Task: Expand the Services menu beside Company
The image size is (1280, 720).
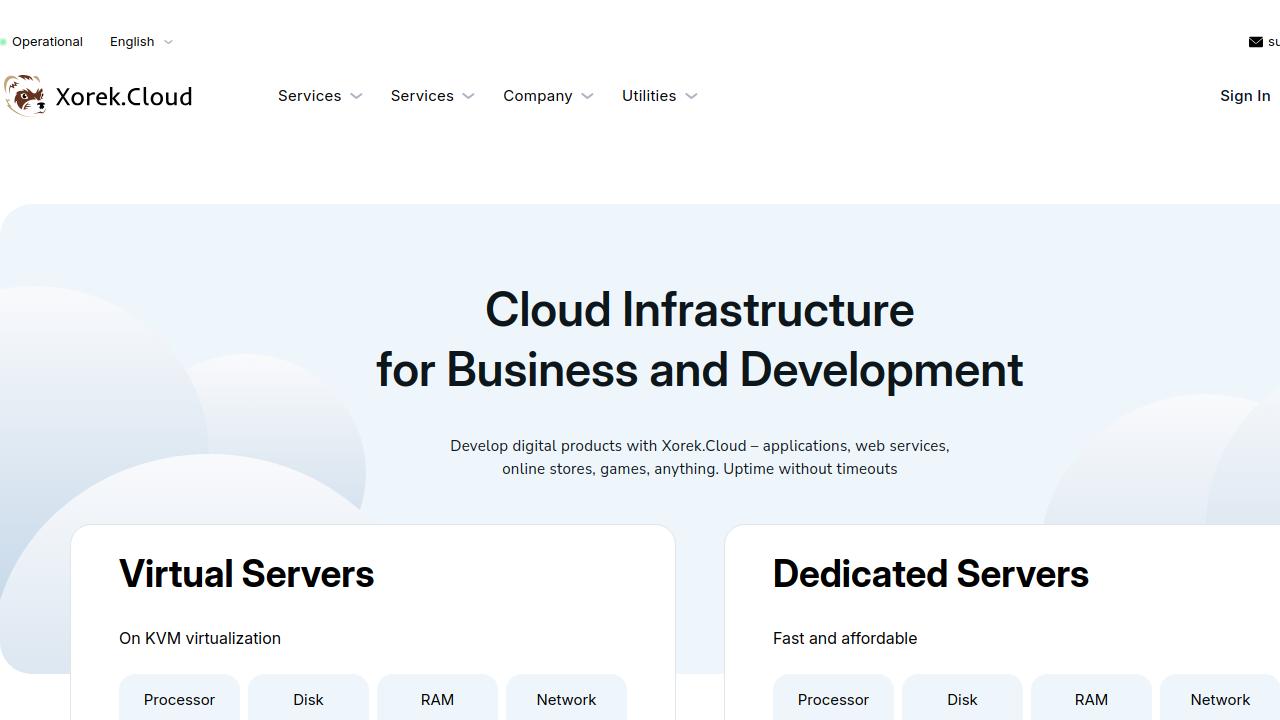Action: tap(432, 96)
